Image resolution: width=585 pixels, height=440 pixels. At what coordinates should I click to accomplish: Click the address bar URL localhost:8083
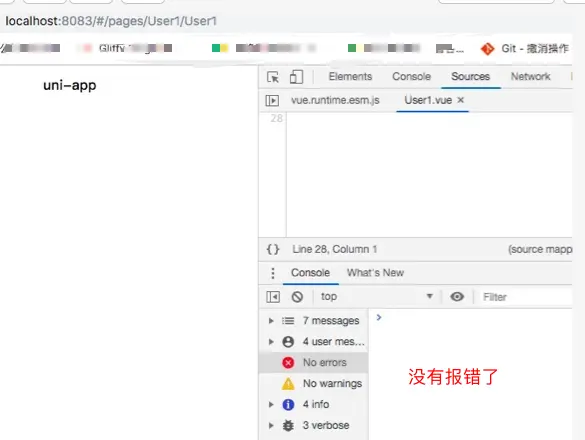111,21
